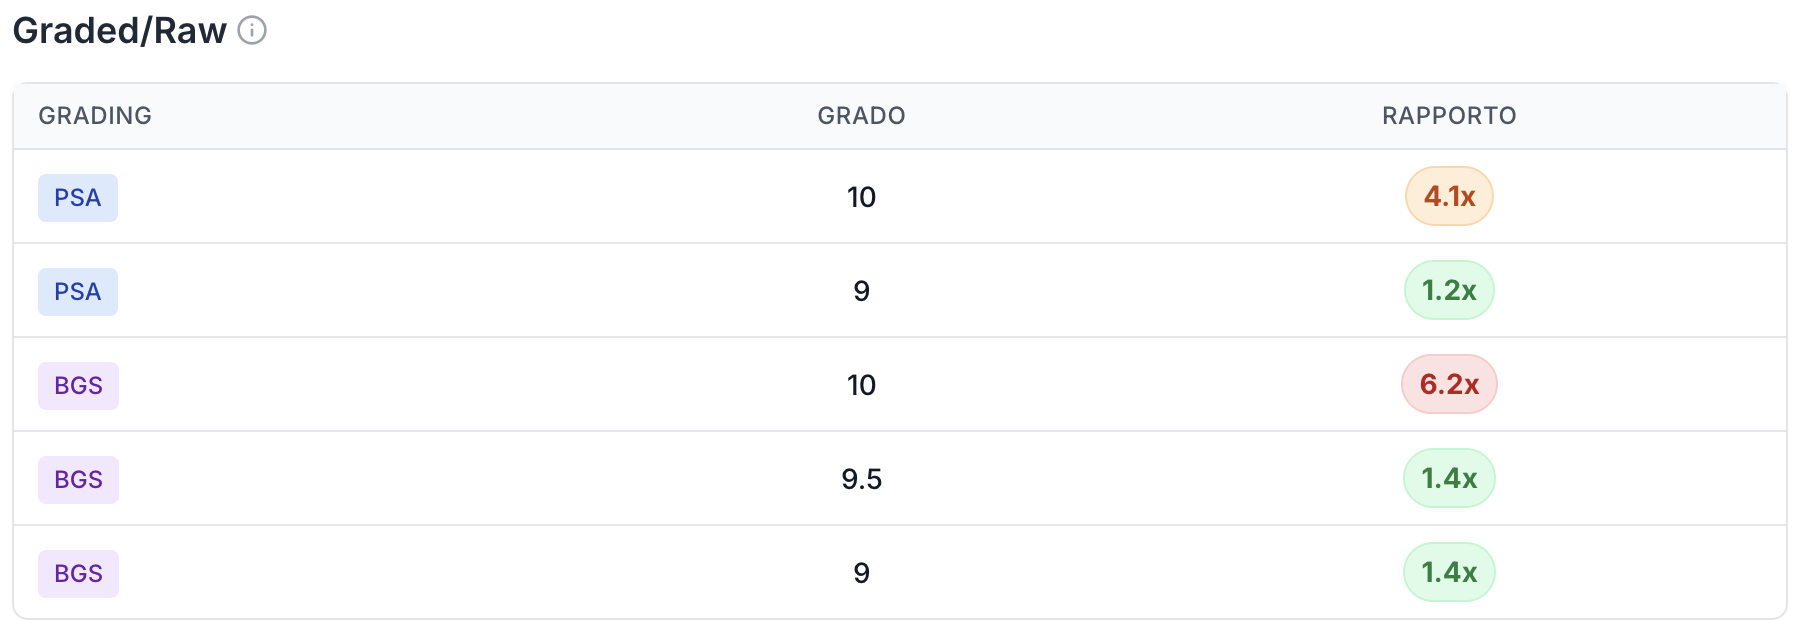Image resolution: width=1806 pixels, height=644 pixels.
Task: Click the info icon beside Graded/Raw
Action: (251, 30)
